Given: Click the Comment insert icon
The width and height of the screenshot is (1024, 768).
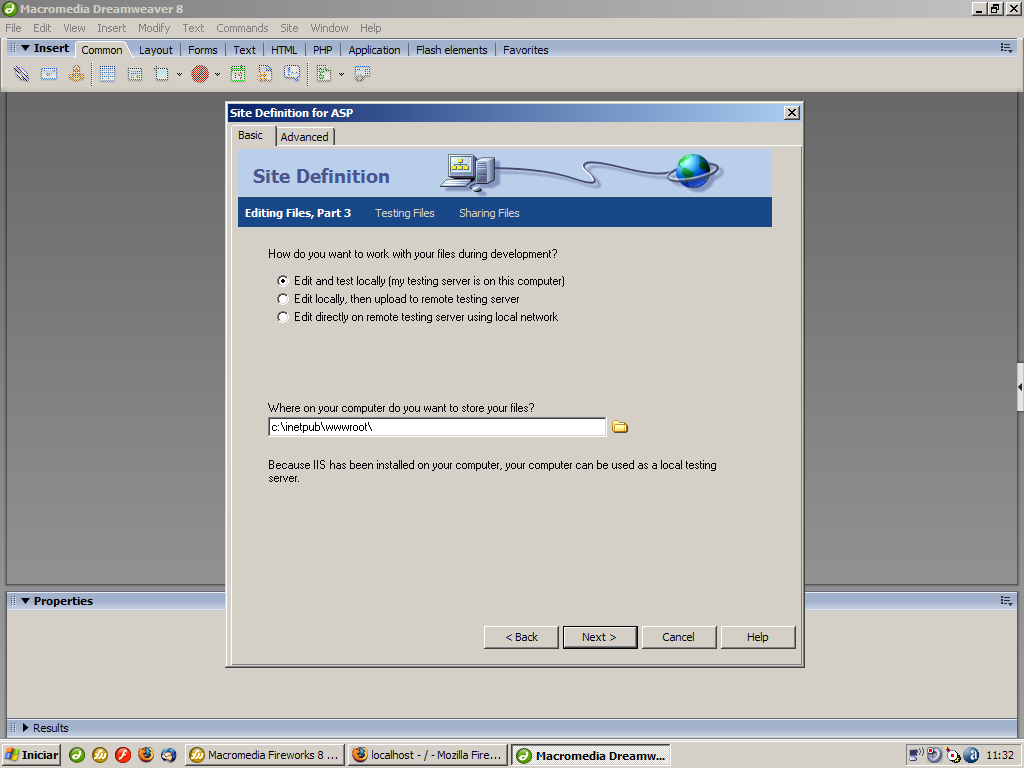Looking at the screenshot, I should click(x=292, y=74).
